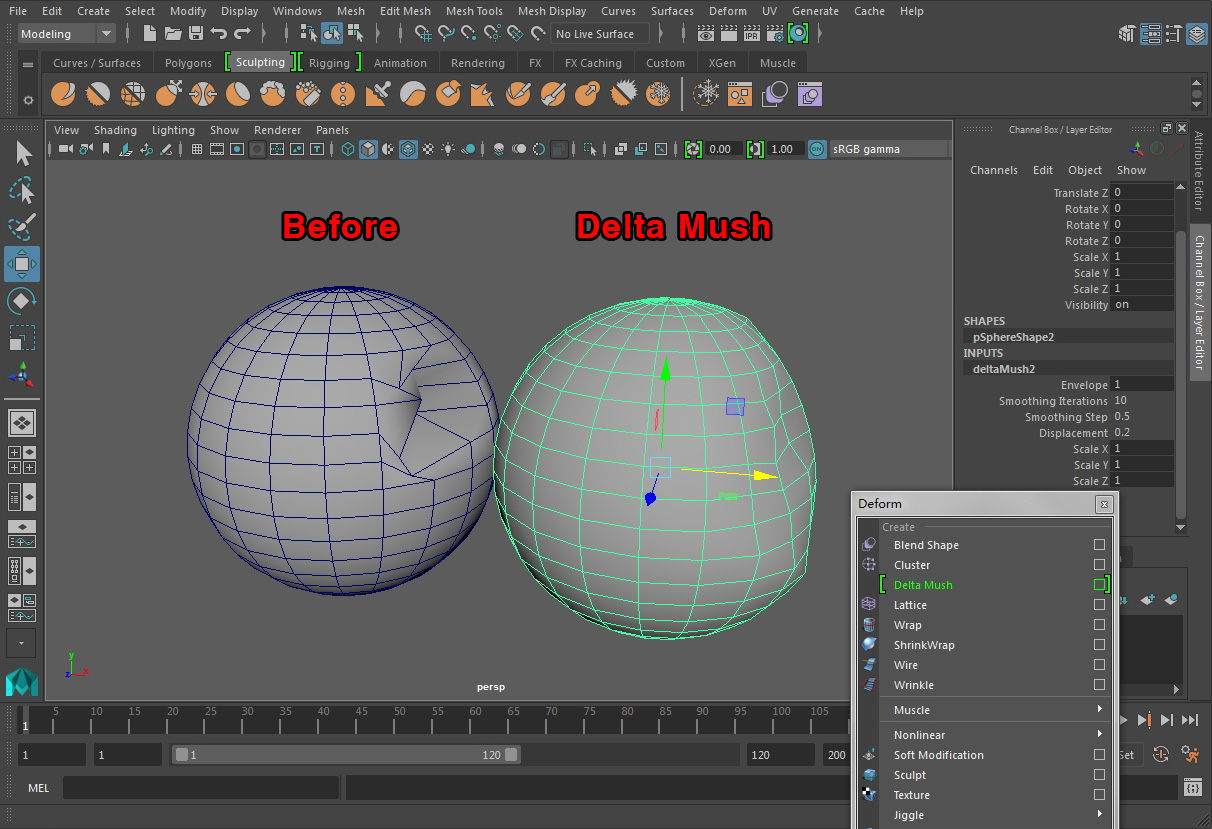Click the Smoothing Iterations value field

point(1142,401)
